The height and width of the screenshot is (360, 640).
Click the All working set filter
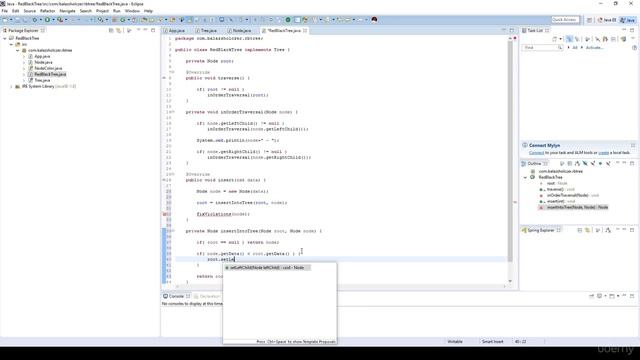[575, 48]
